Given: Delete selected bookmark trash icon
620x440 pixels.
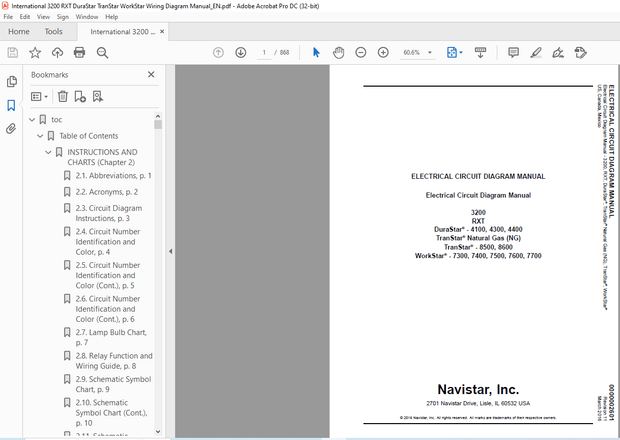Looking at the screenshot, I should point(63,96).
